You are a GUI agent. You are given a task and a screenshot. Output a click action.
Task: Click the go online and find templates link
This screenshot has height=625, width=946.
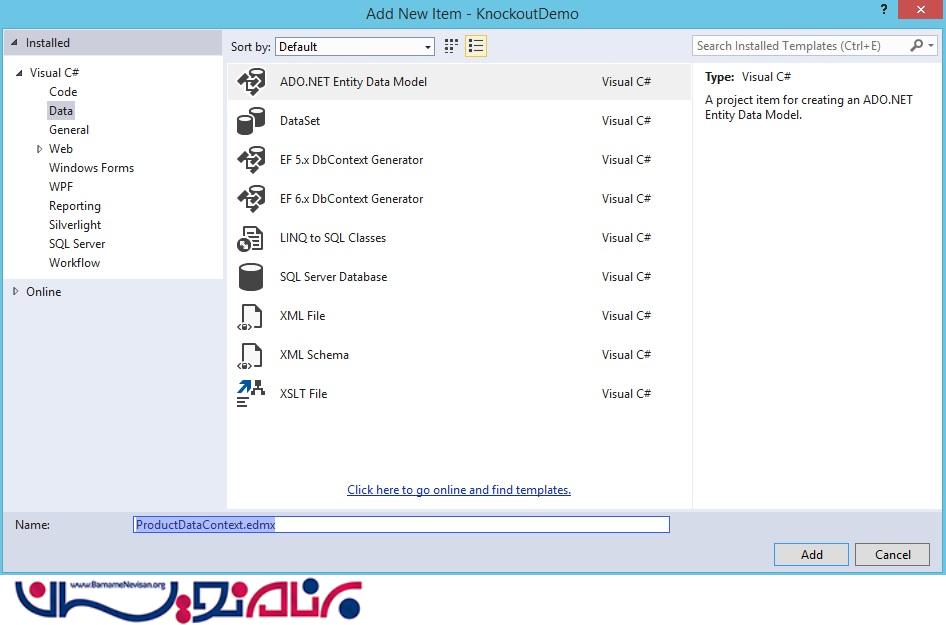click(x=458, y=490)
